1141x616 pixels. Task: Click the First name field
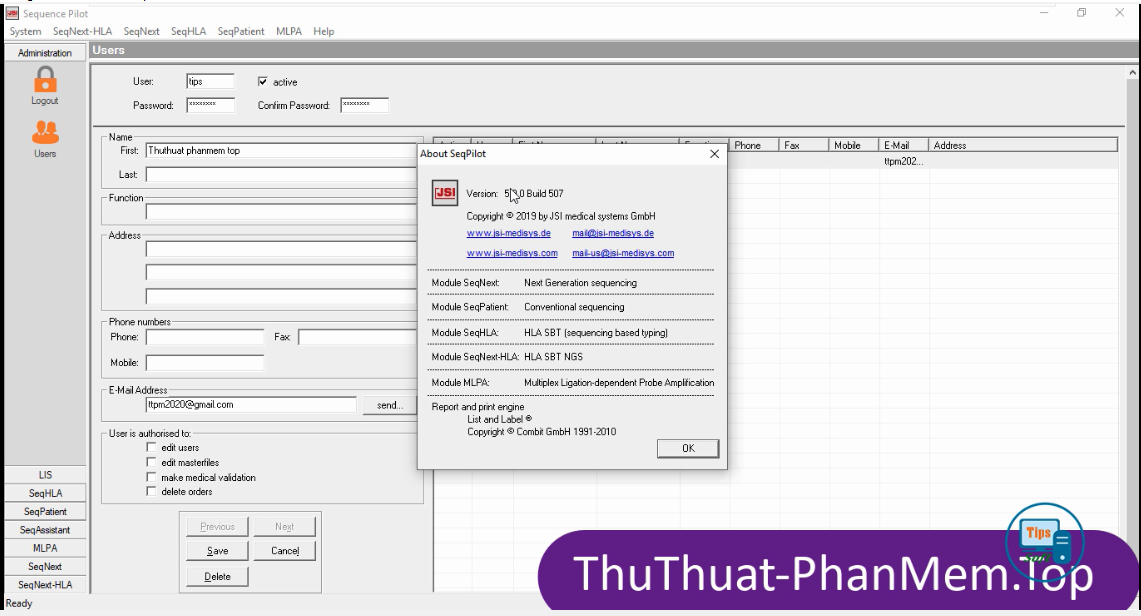point(282,151)
